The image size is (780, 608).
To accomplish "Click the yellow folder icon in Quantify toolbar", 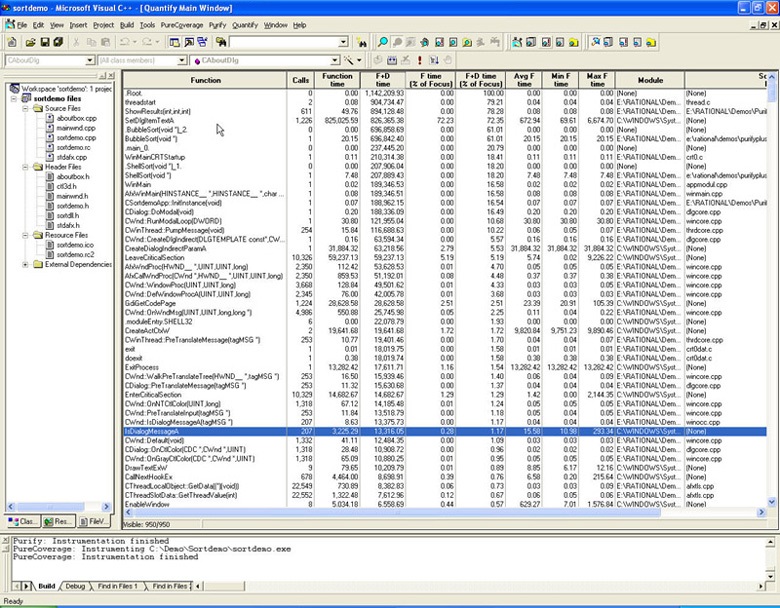I will pos(651,43).
